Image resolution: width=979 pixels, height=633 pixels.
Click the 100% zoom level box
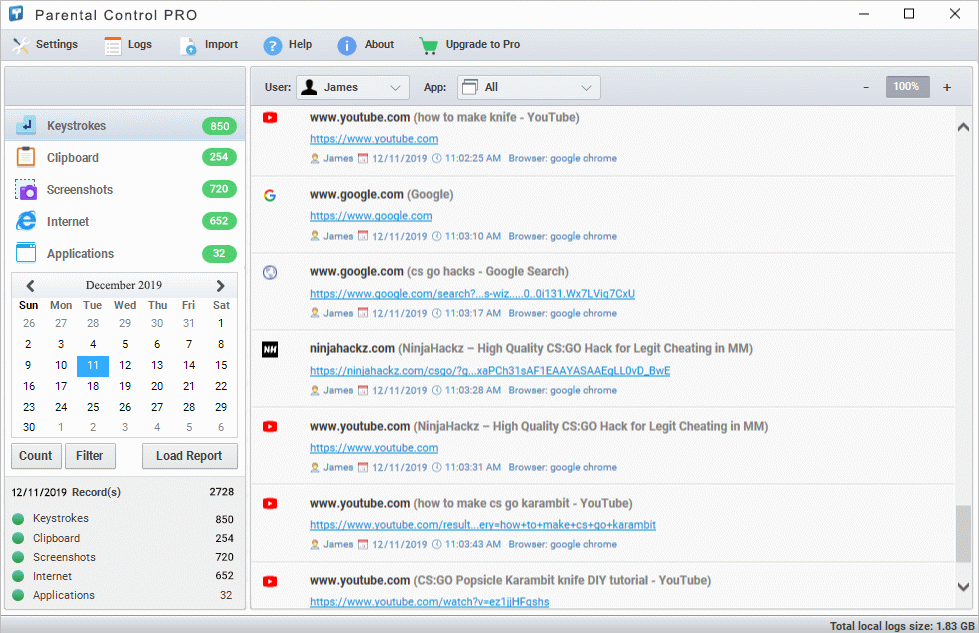pos(907,87)
